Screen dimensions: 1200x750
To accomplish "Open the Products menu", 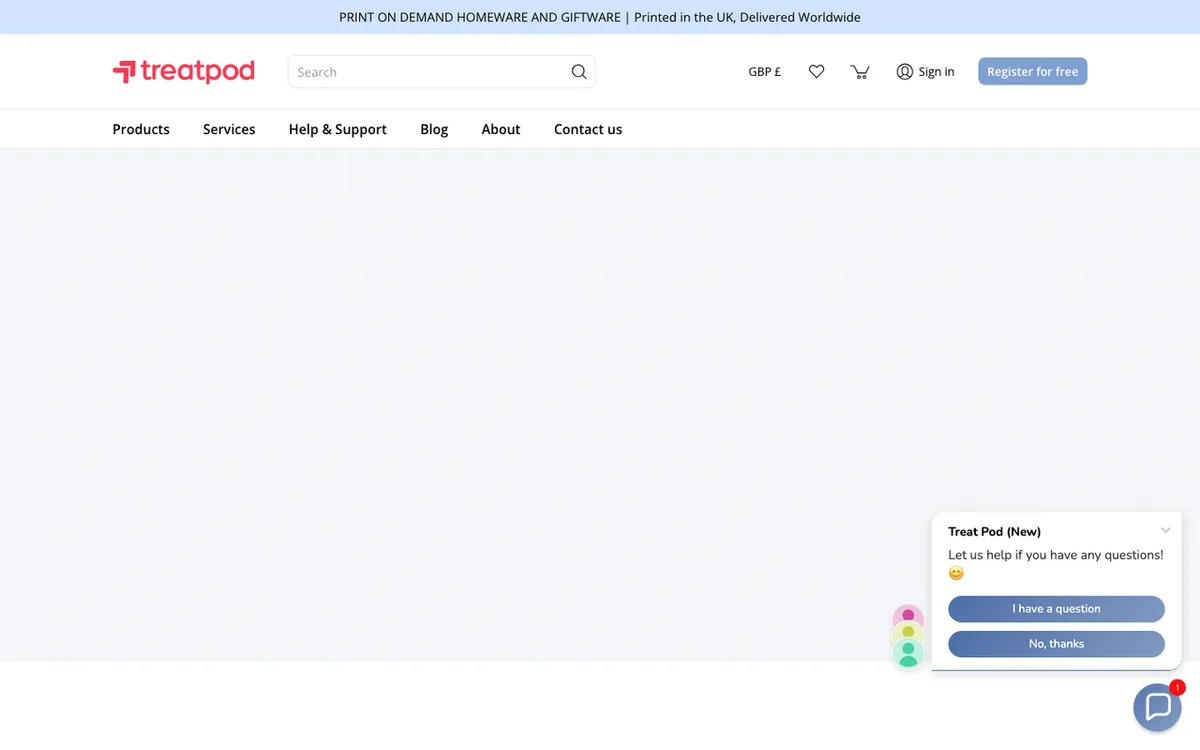I will [x=141, y=129].
